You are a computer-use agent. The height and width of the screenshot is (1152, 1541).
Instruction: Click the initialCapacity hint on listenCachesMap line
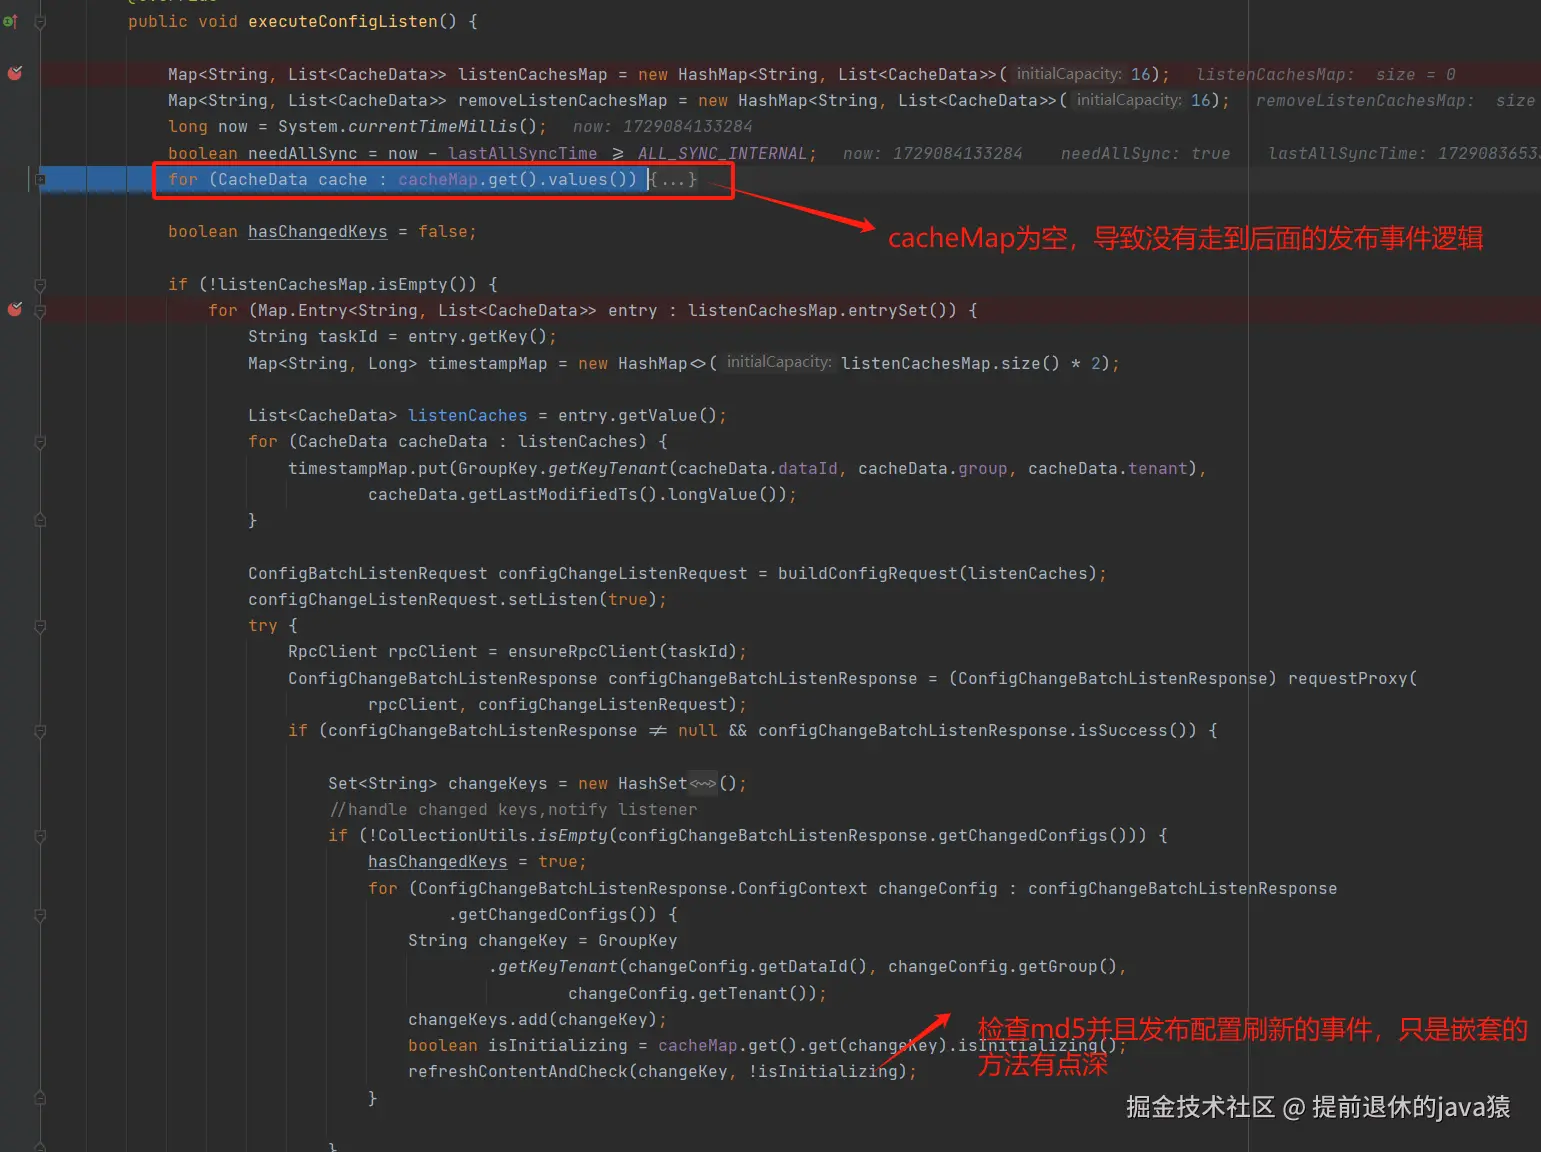pyautogui.click(x=1069, y=74)
